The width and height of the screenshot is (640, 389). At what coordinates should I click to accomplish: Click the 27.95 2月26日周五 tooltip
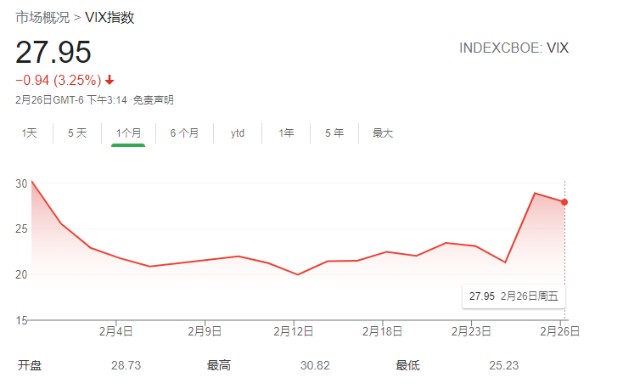(x=514, y=296)
